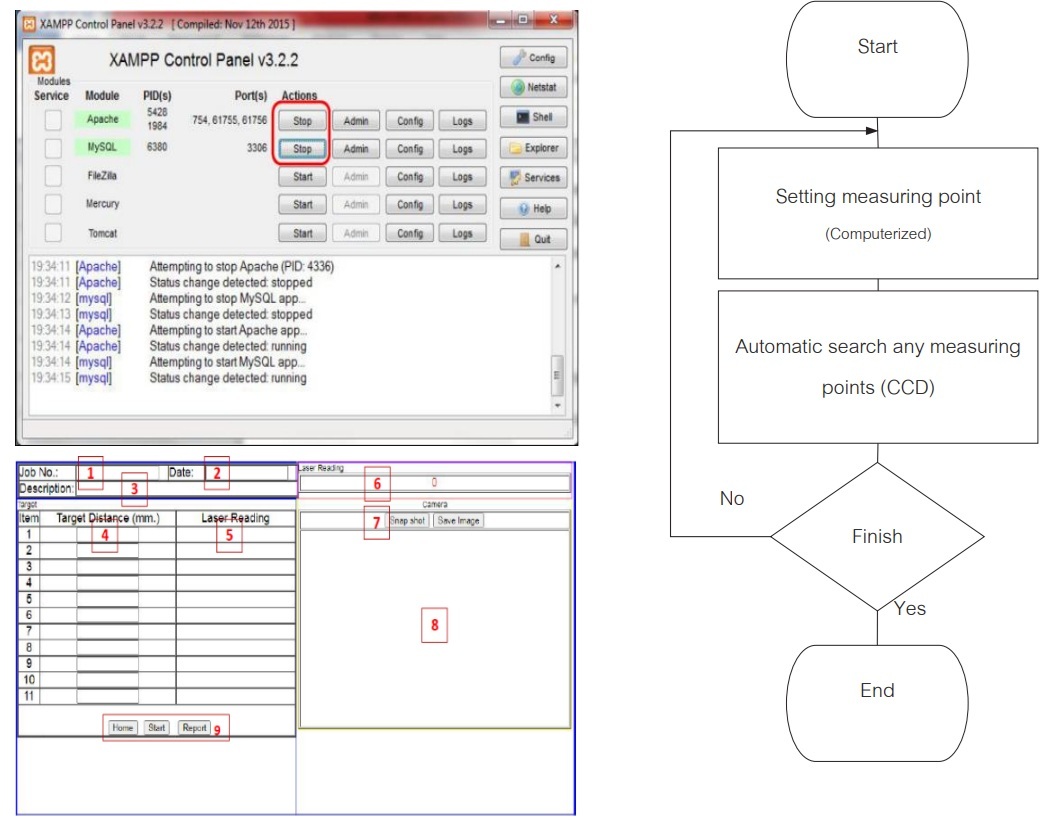Click the log scrollbar up arrow

557,266
